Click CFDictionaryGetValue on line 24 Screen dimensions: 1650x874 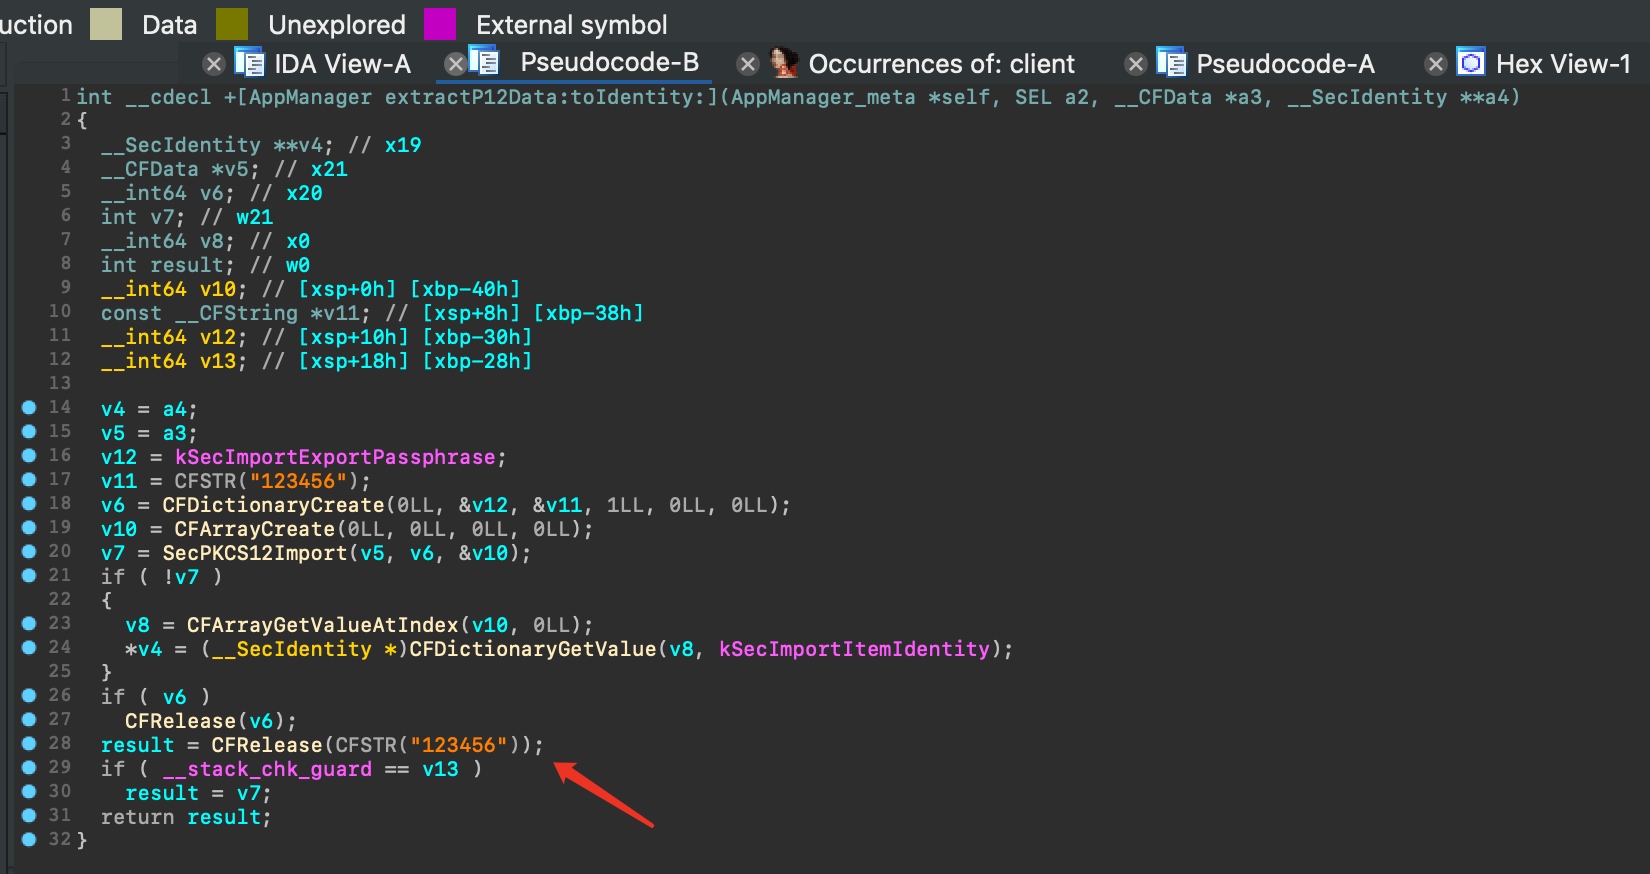(533, 649)
